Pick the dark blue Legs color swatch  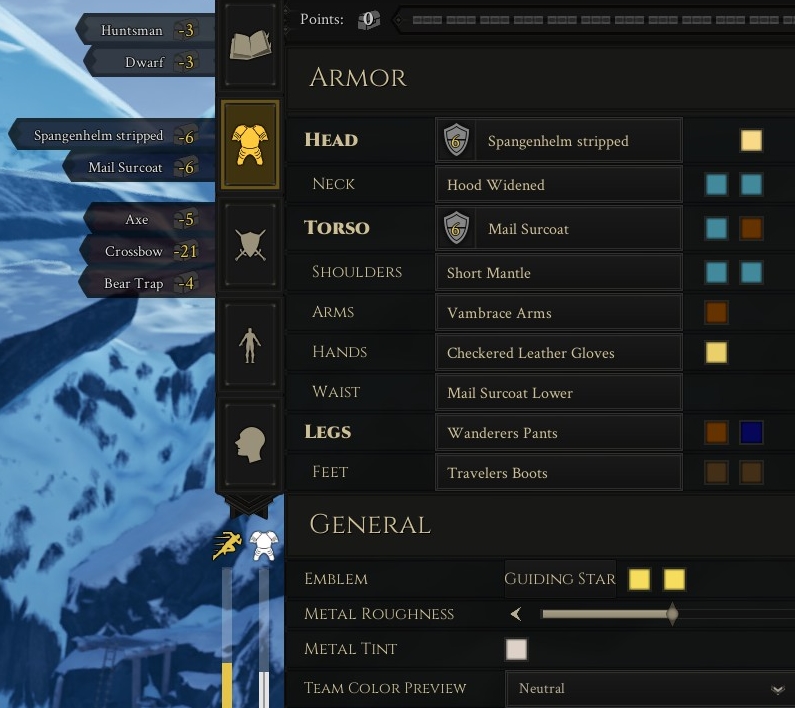coord(751,433)
